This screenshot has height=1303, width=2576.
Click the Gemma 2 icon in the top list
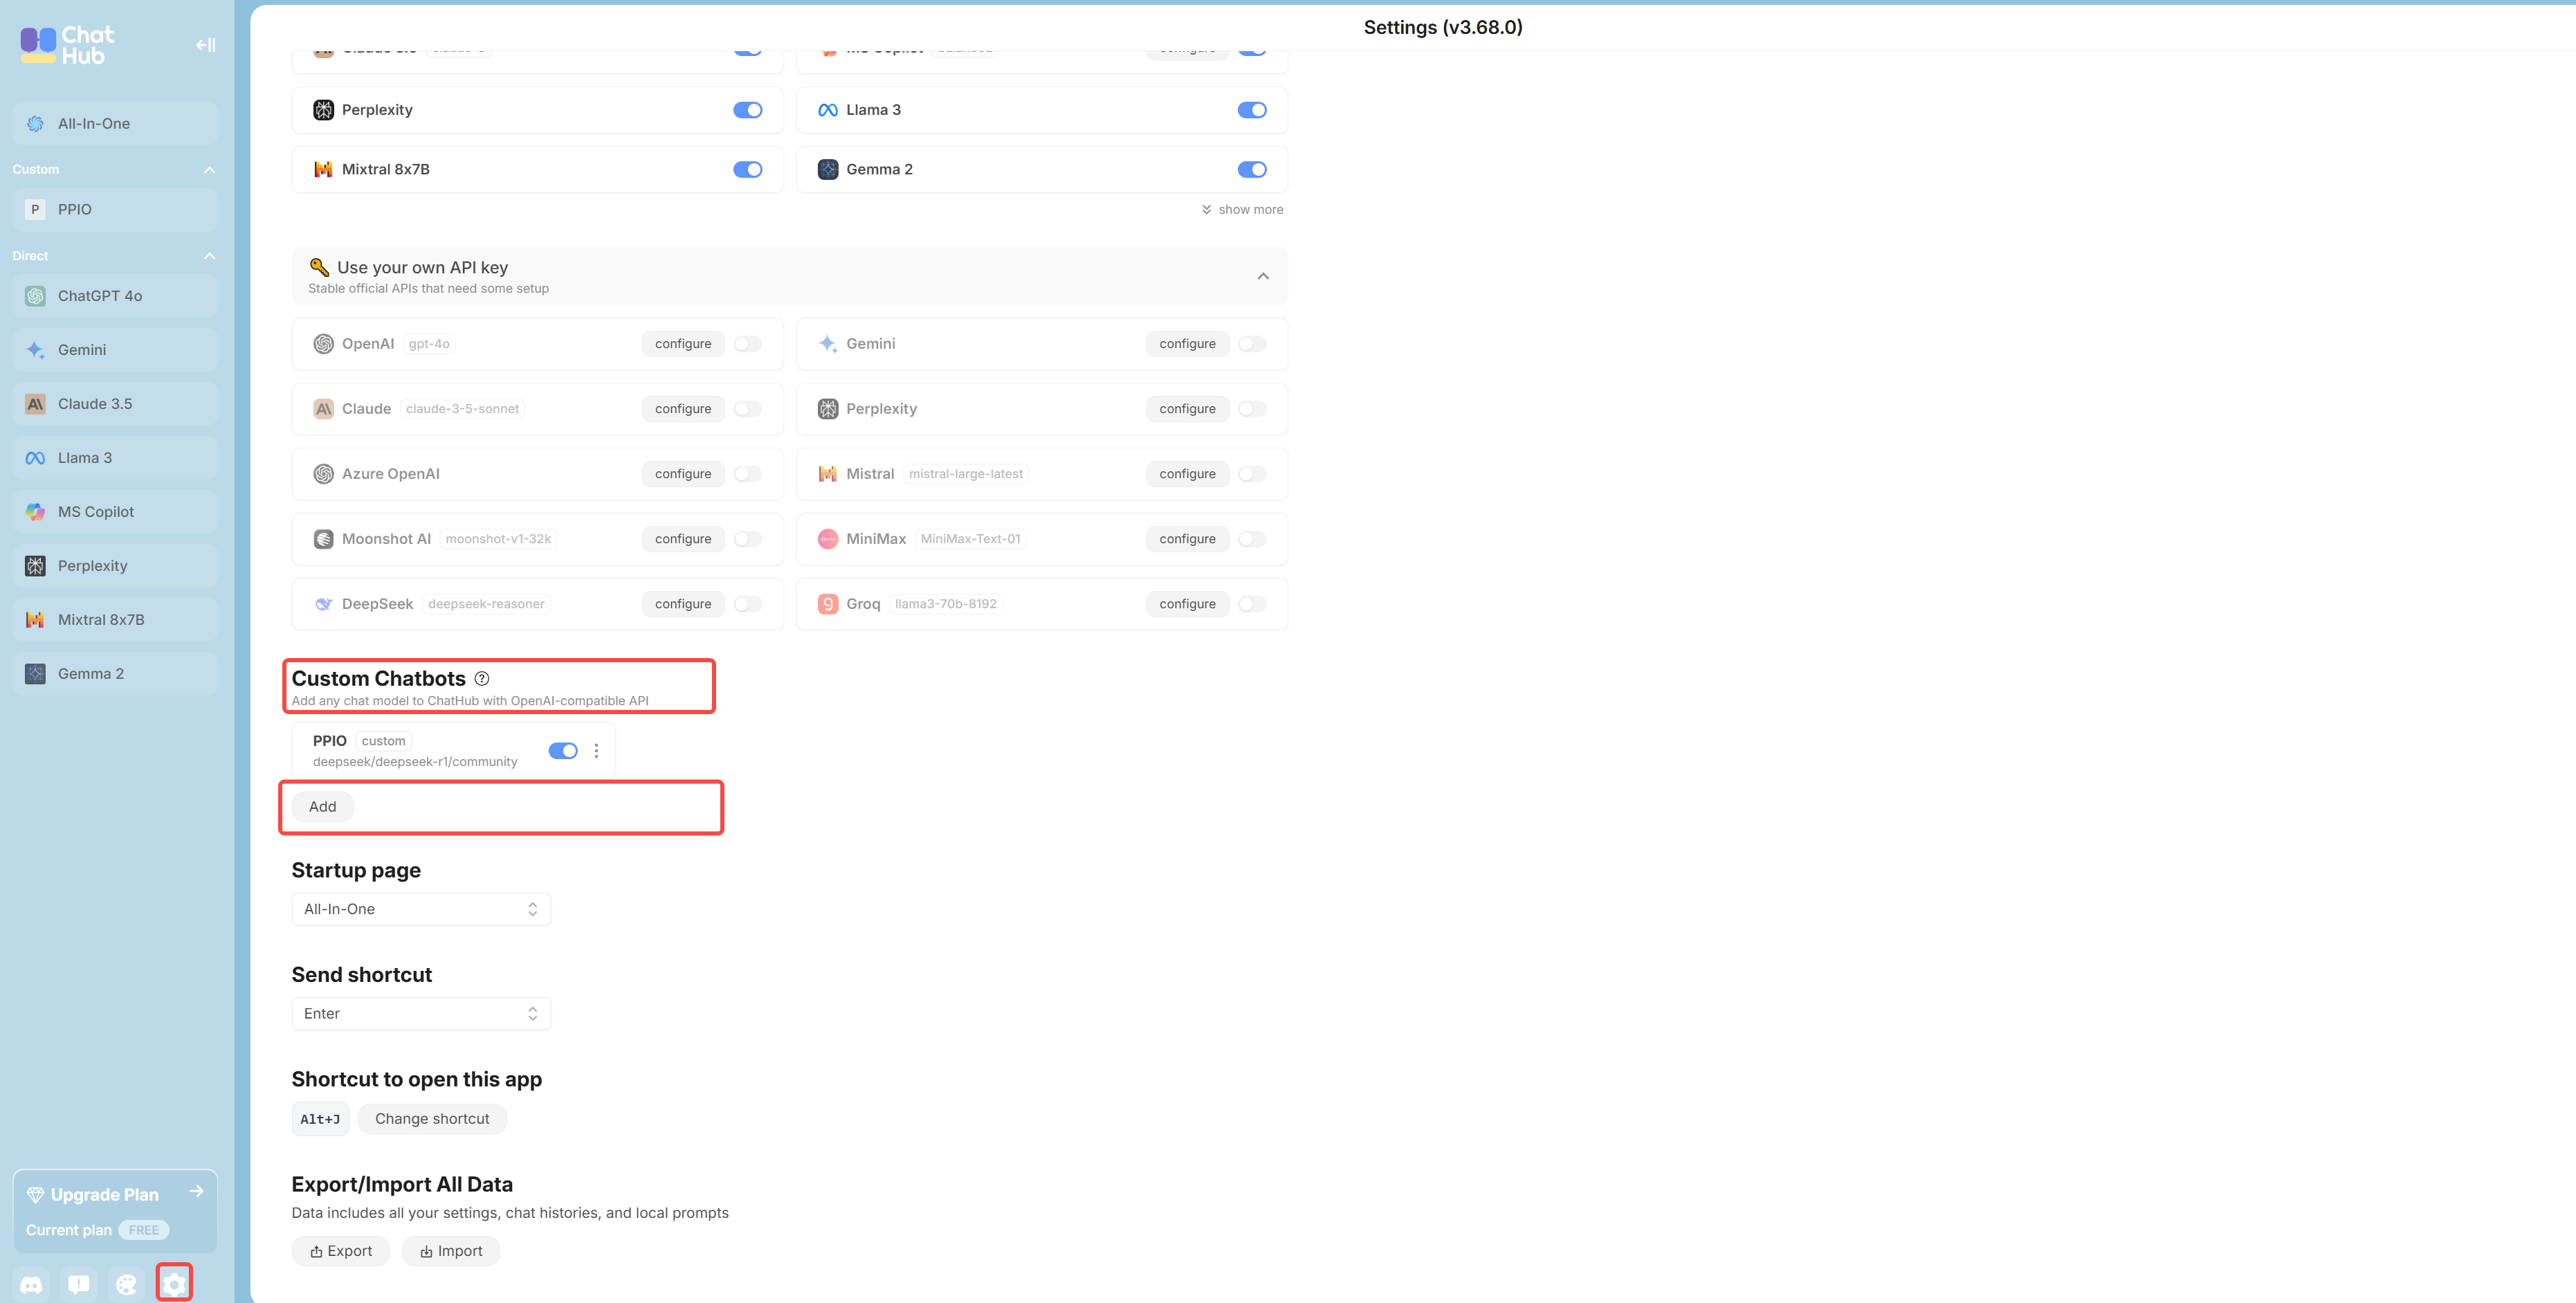click(828, 169)
